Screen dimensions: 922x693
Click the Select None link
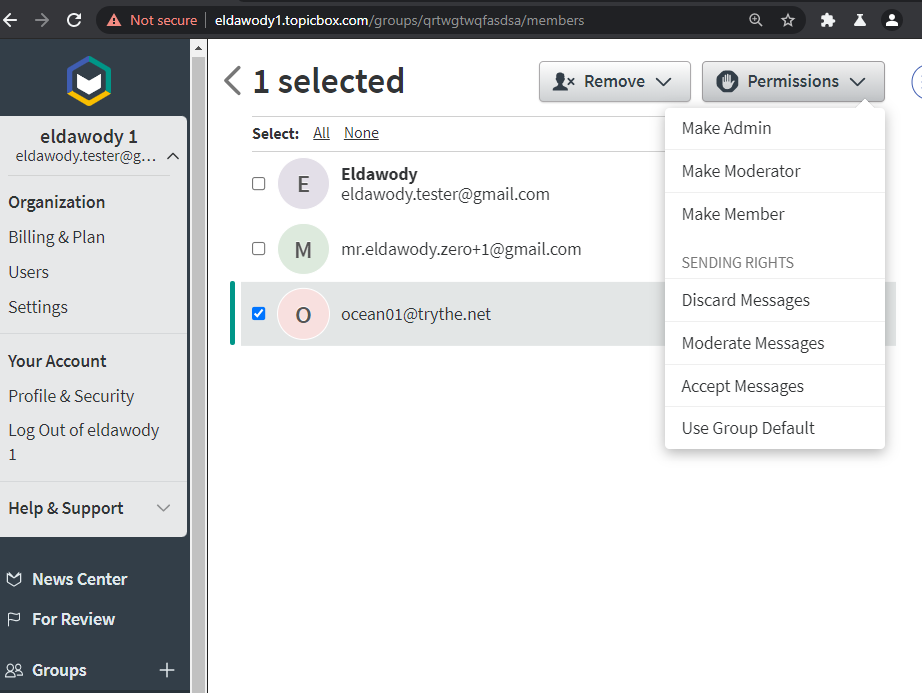(x=361, y=133)
